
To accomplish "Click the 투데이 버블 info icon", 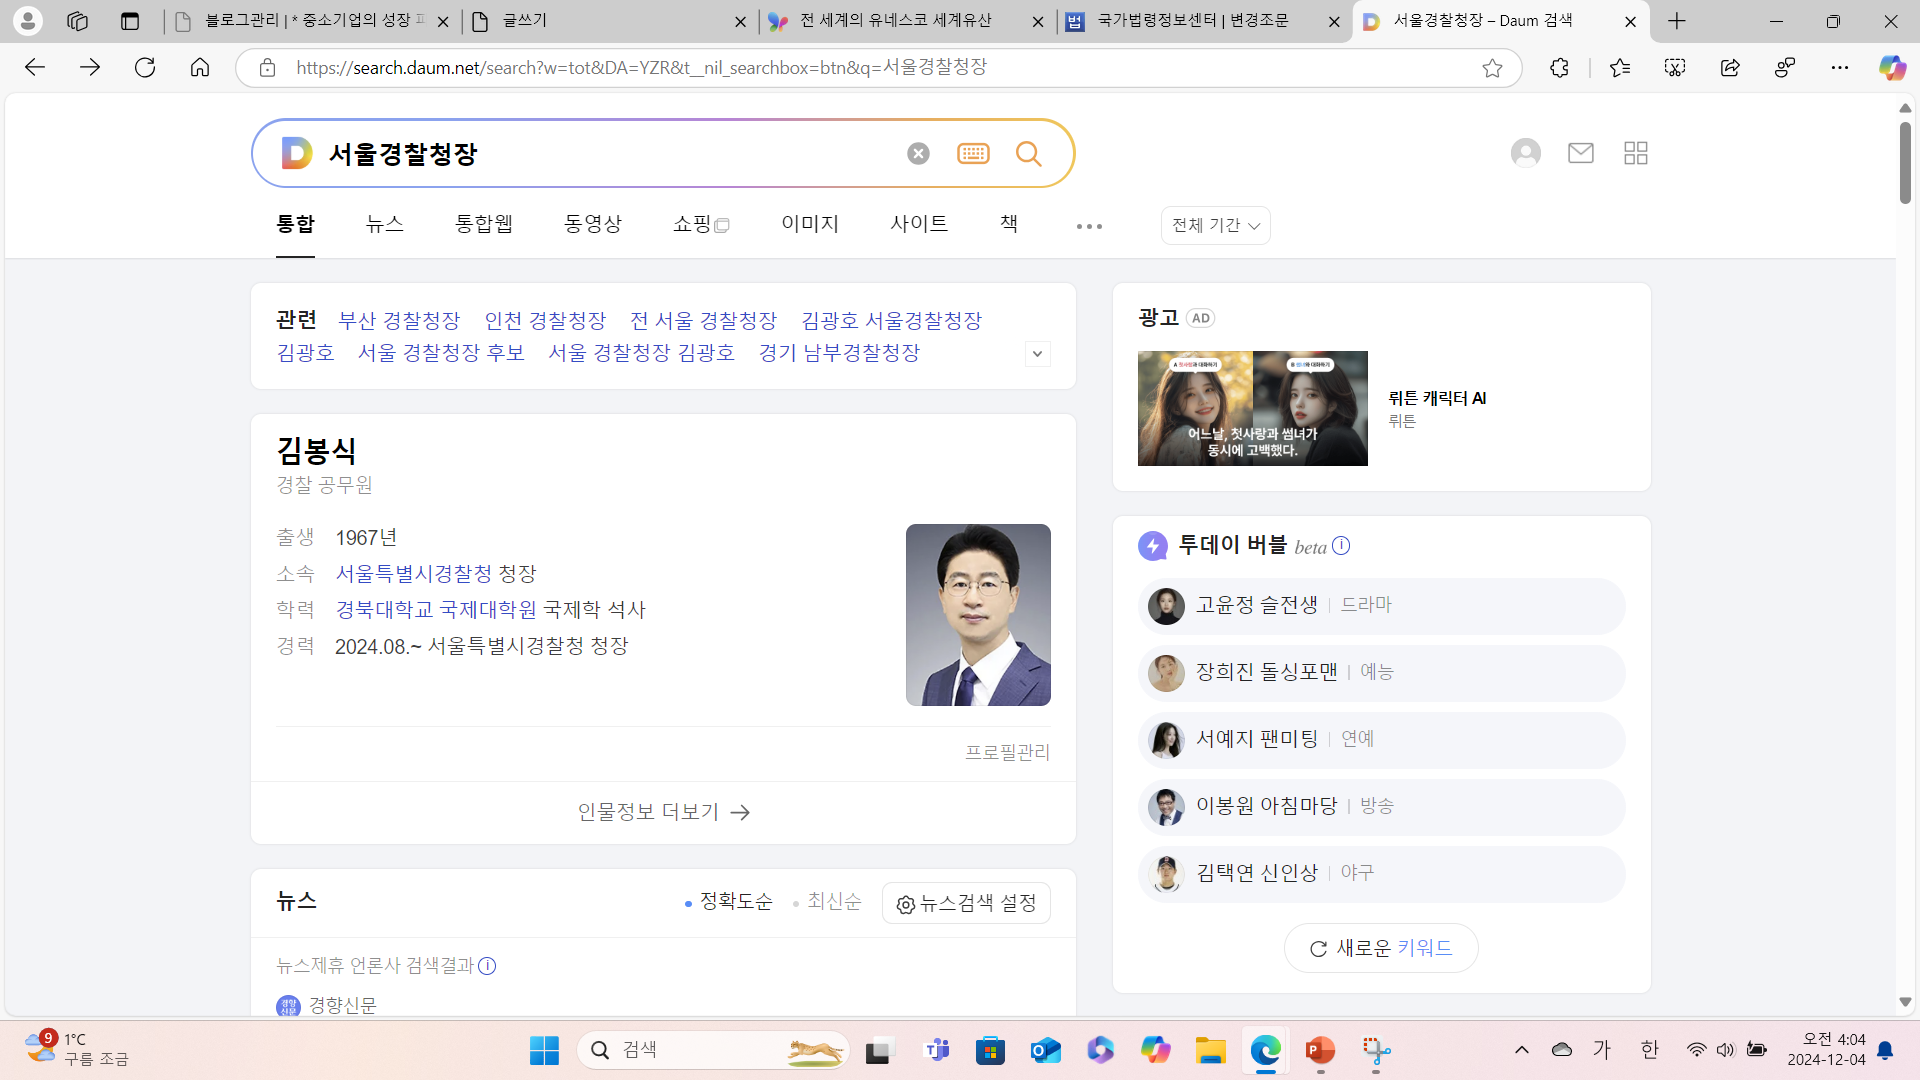I will click(x=1341, y=545).
